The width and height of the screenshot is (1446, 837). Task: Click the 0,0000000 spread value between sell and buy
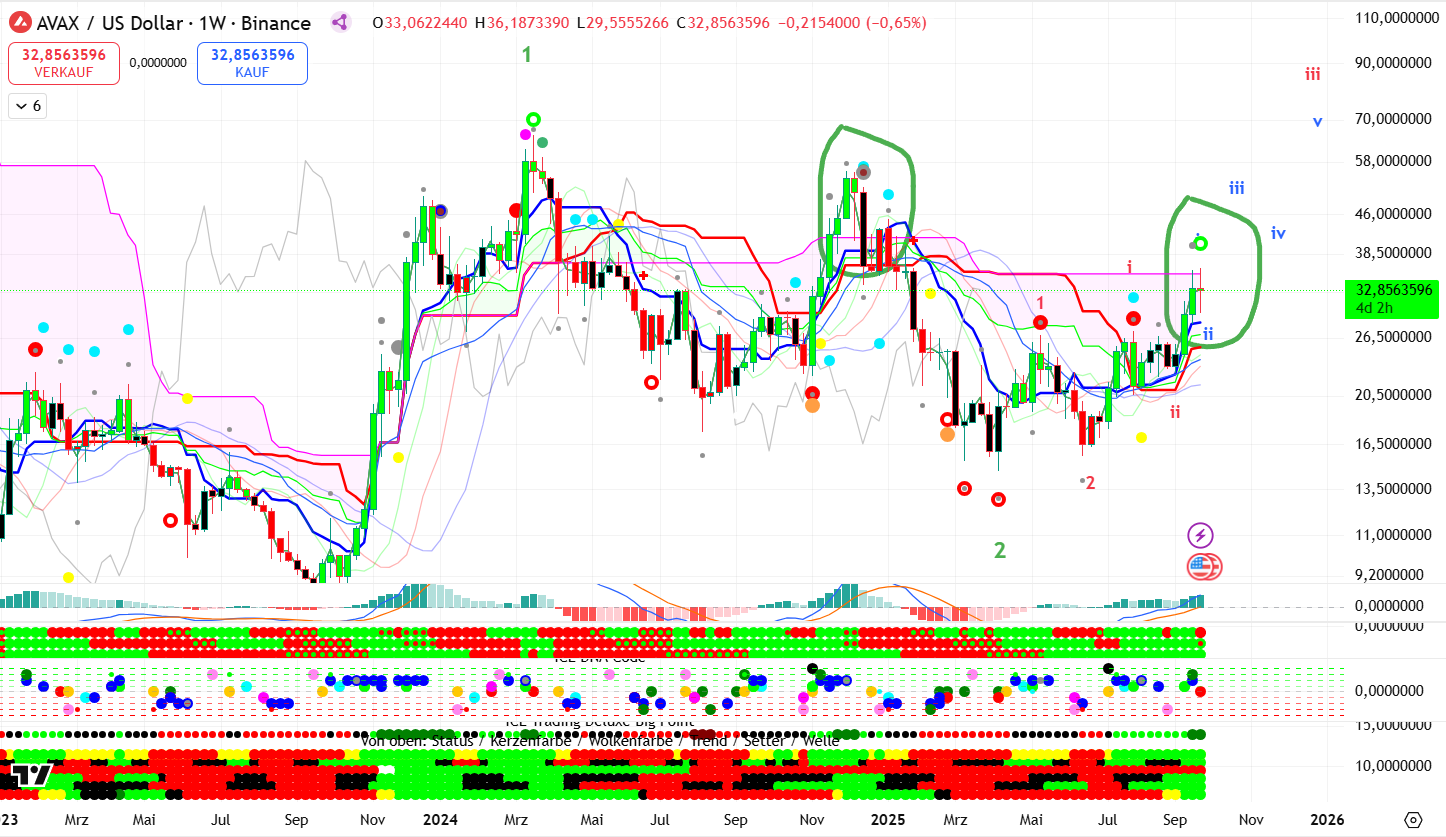[158, 62]
